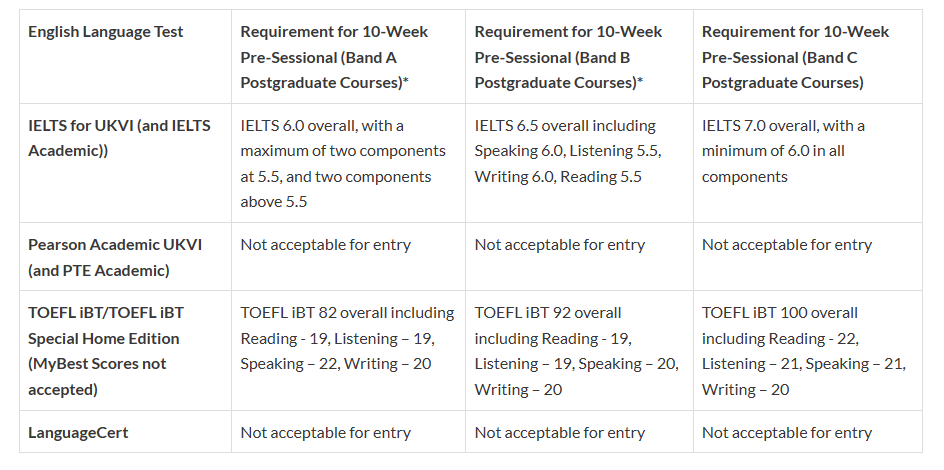The width and height of the screenshot is (944, 470).
Task: Click the "IELTS 6.5 overall" requirement cell
Action: [x=568, y=151]
